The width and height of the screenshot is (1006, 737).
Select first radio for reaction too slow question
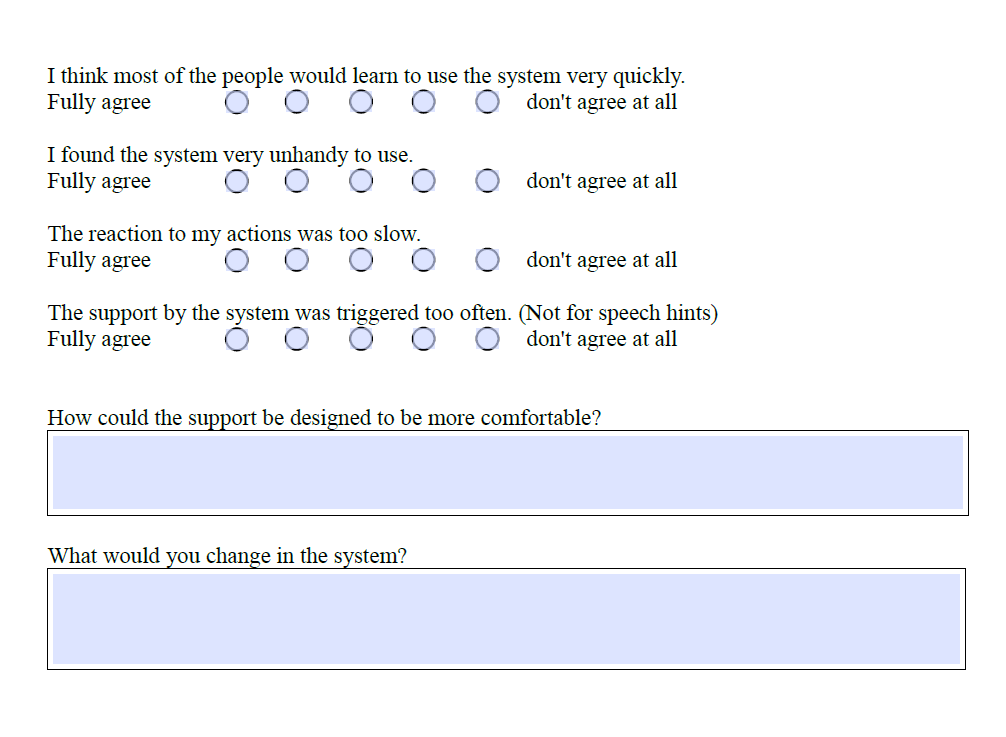point(237,260)
